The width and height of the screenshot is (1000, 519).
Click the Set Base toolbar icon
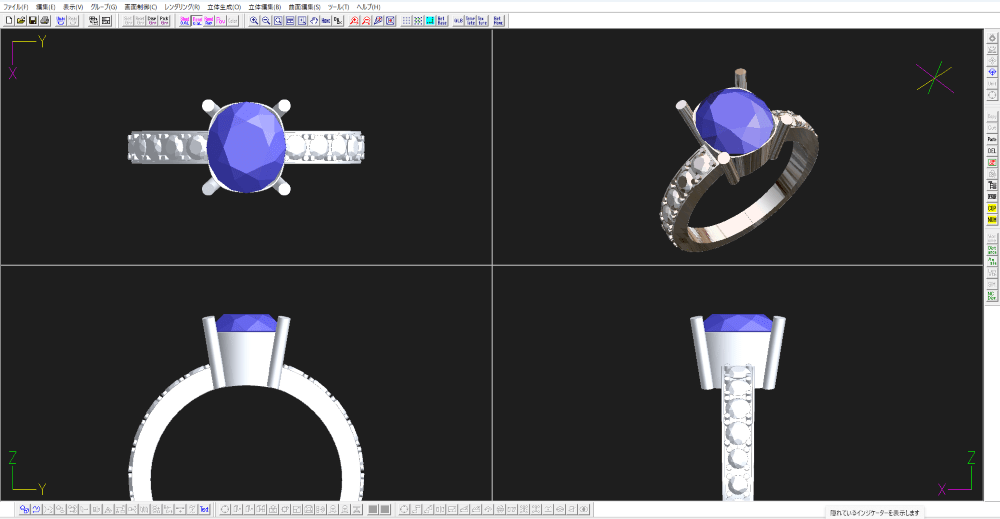pos(442,20)
